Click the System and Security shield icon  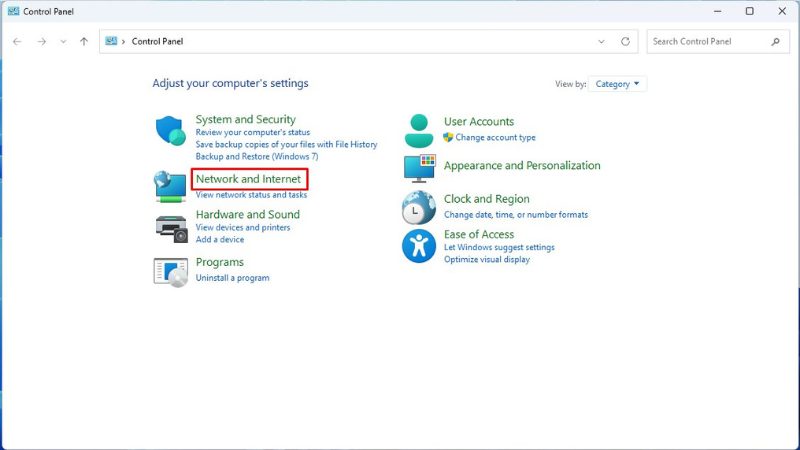tap(170, 131)
